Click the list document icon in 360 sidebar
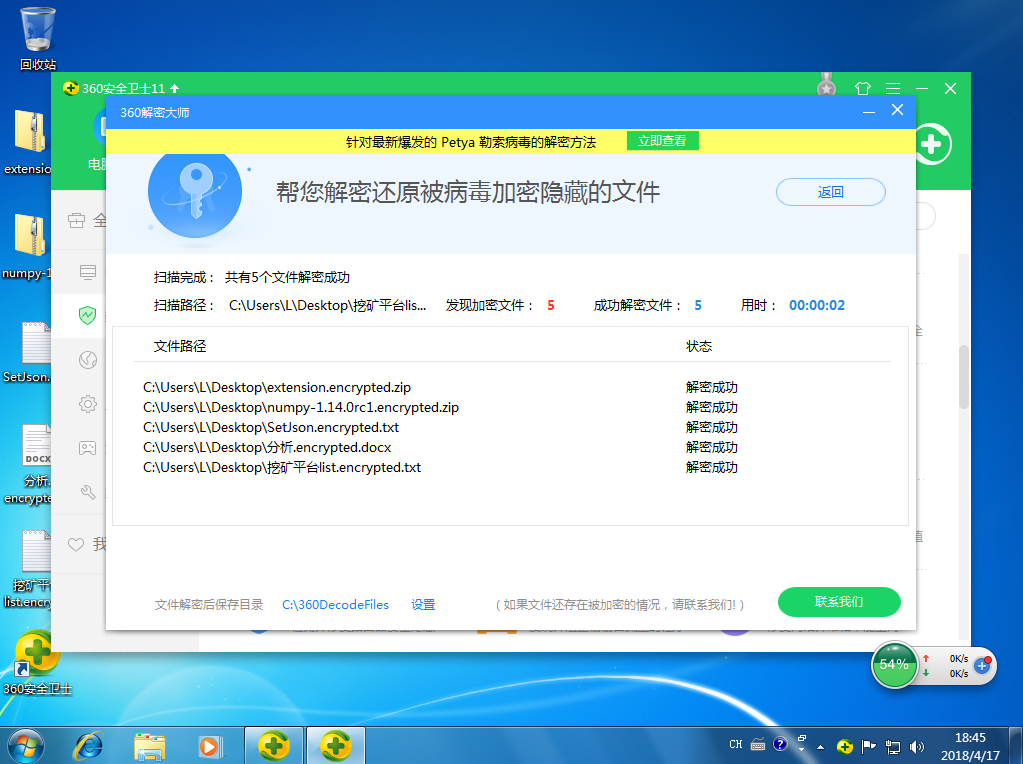The height and width of the screenshot is (764, 1023). (87, 271)
